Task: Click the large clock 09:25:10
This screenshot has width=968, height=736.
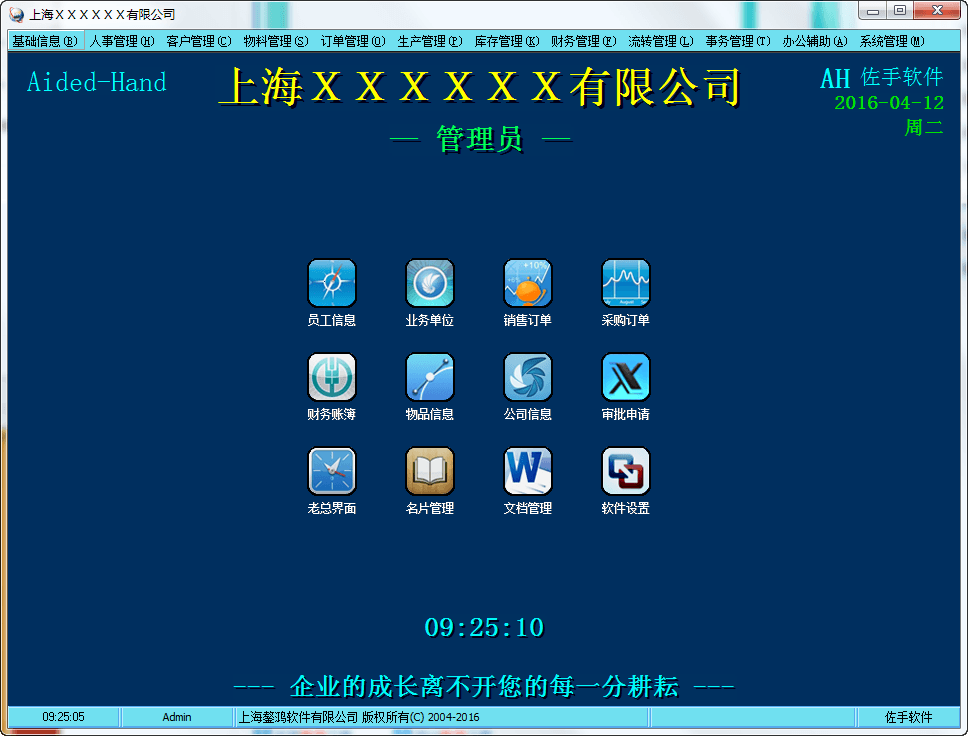Action: [484, 627]
